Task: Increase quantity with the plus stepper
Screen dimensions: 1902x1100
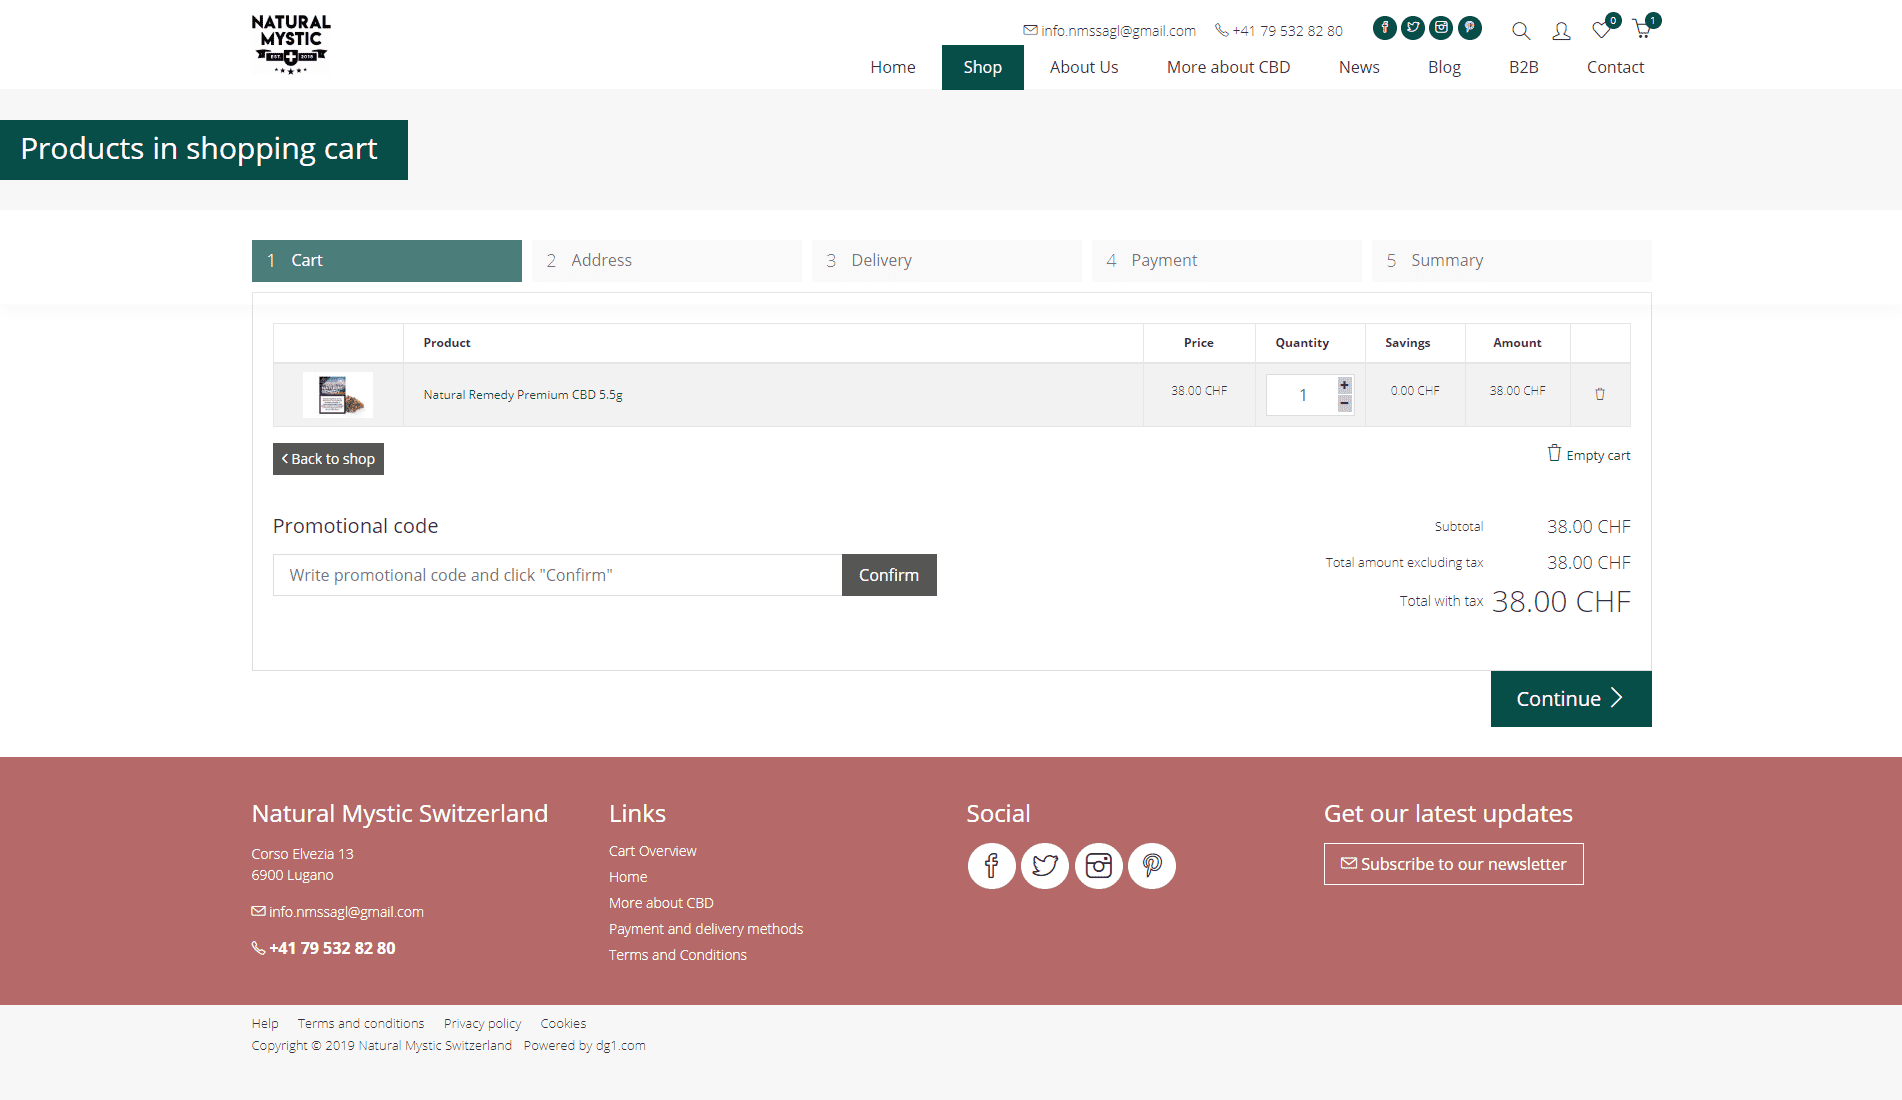Action: (1345, 385)
